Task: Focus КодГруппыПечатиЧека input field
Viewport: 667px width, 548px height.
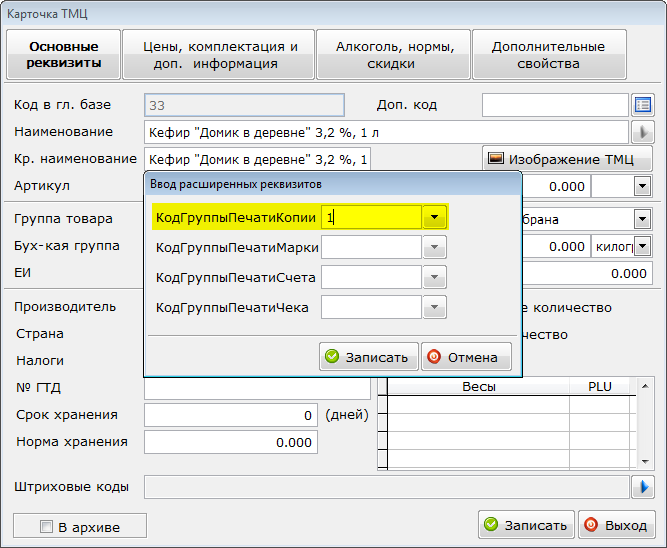Action: tap(371, 307)
